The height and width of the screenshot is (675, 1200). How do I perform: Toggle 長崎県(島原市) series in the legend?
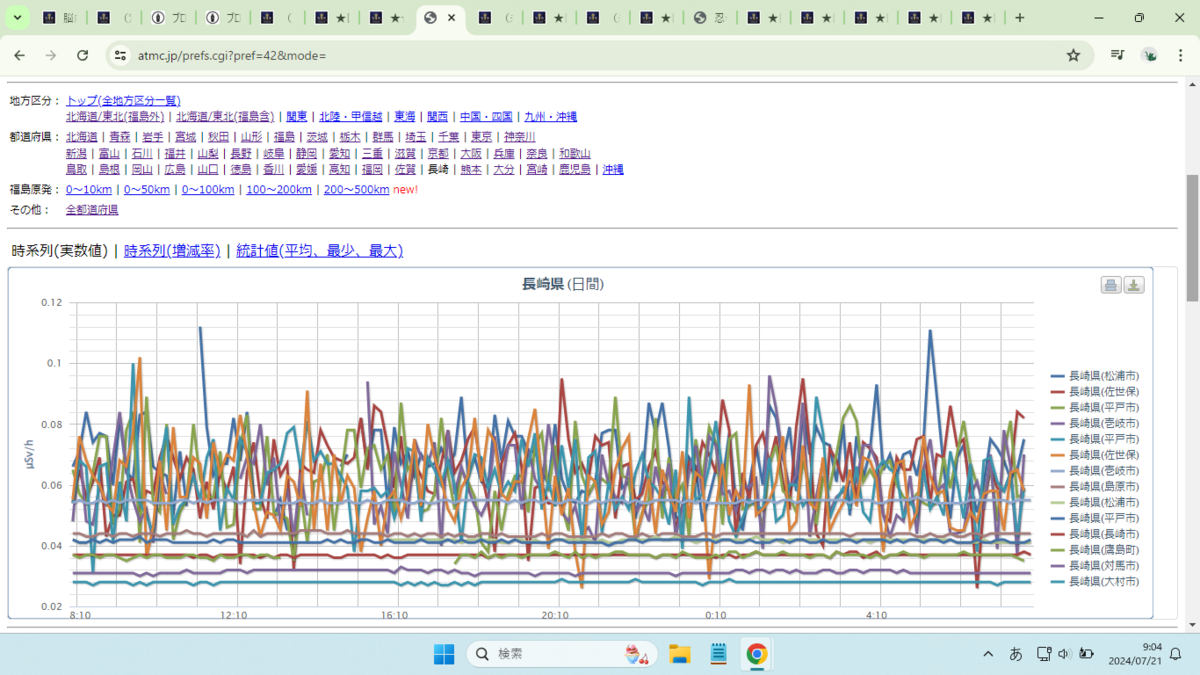coord(1095,486)
